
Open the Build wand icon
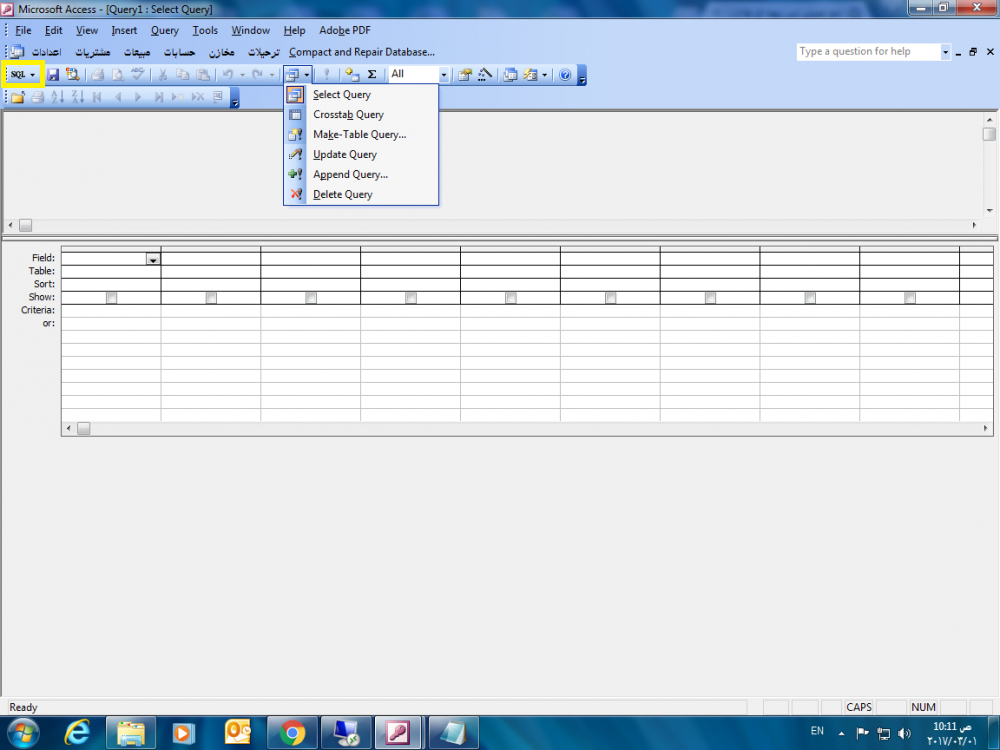[x=485, y=75]
